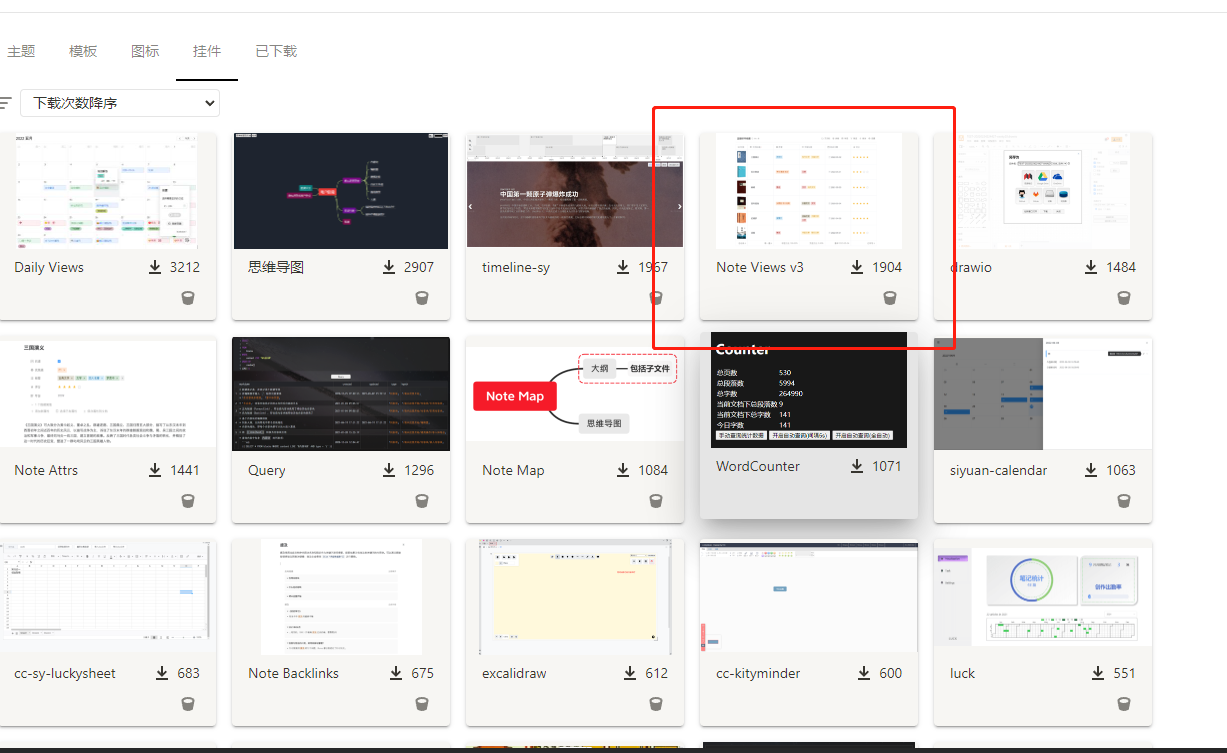
Task: Open the timeline-sy preview thumbnail
Action: (x=575, y=191)
